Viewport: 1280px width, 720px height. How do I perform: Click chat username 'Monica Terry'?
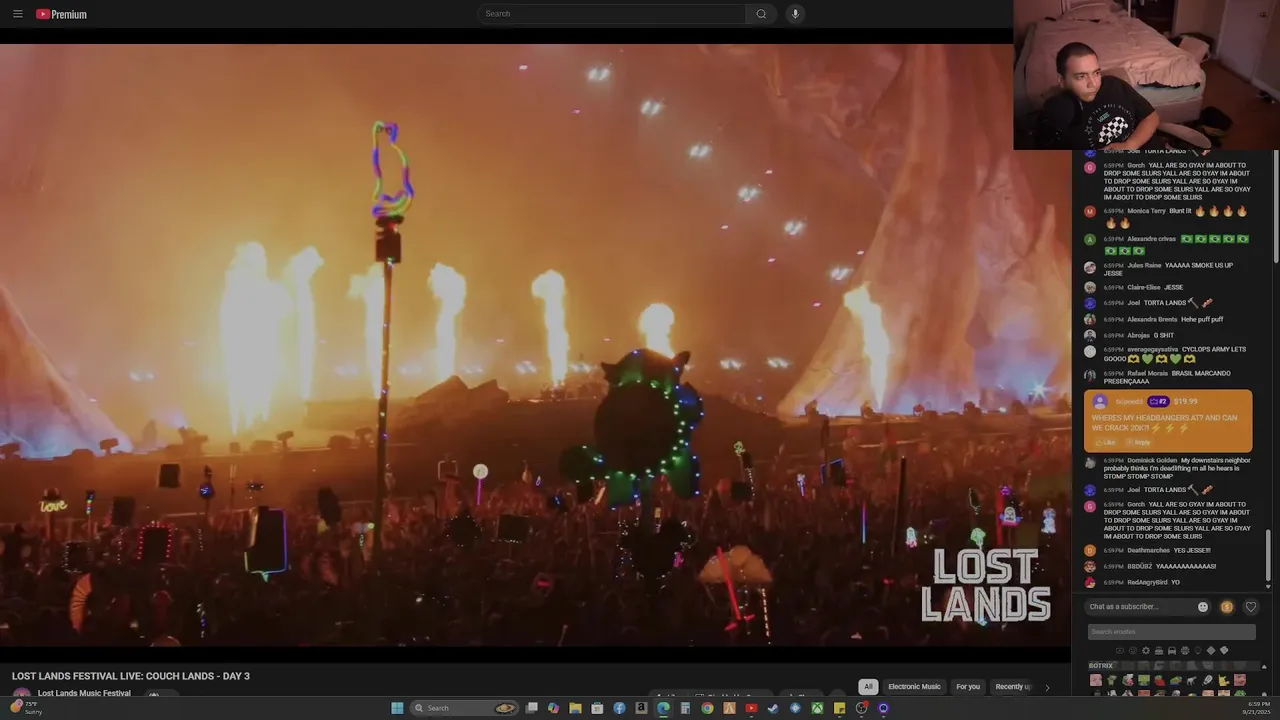point(1146,211)
